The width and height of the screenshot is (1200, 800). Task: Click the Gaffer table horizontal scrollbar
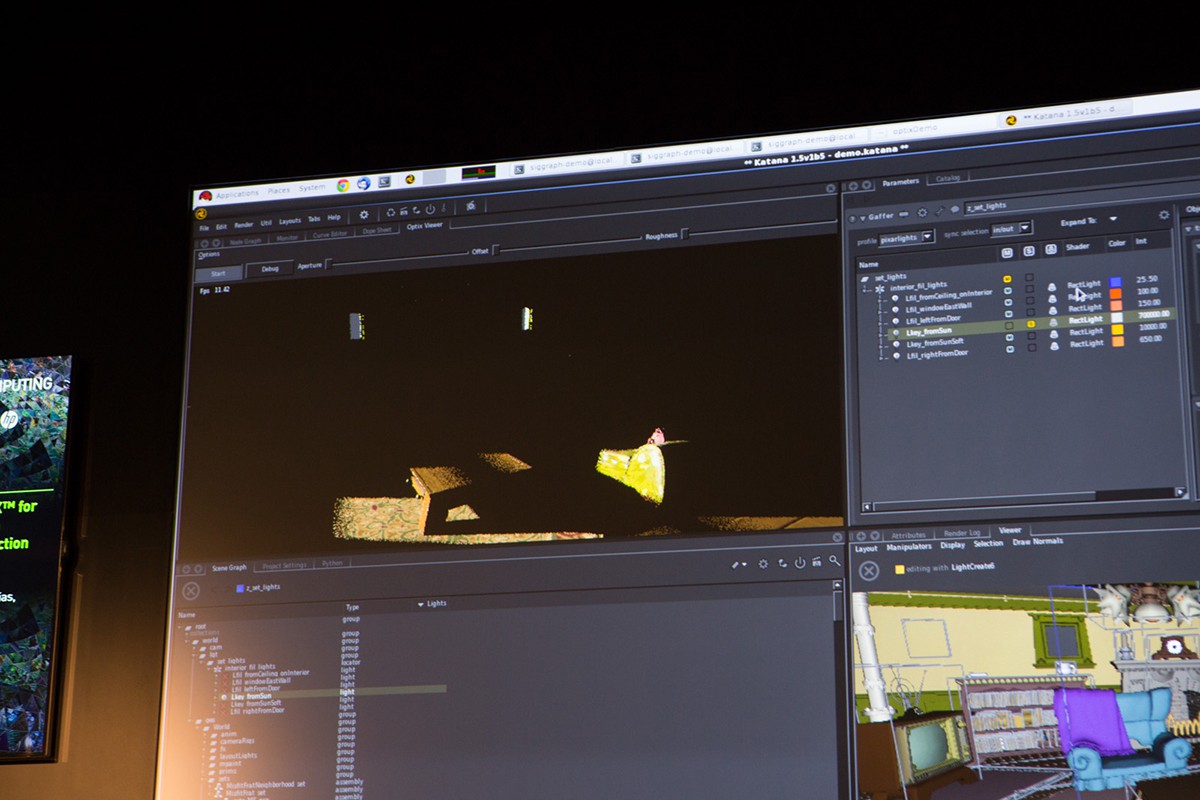tap(1022, 501)
